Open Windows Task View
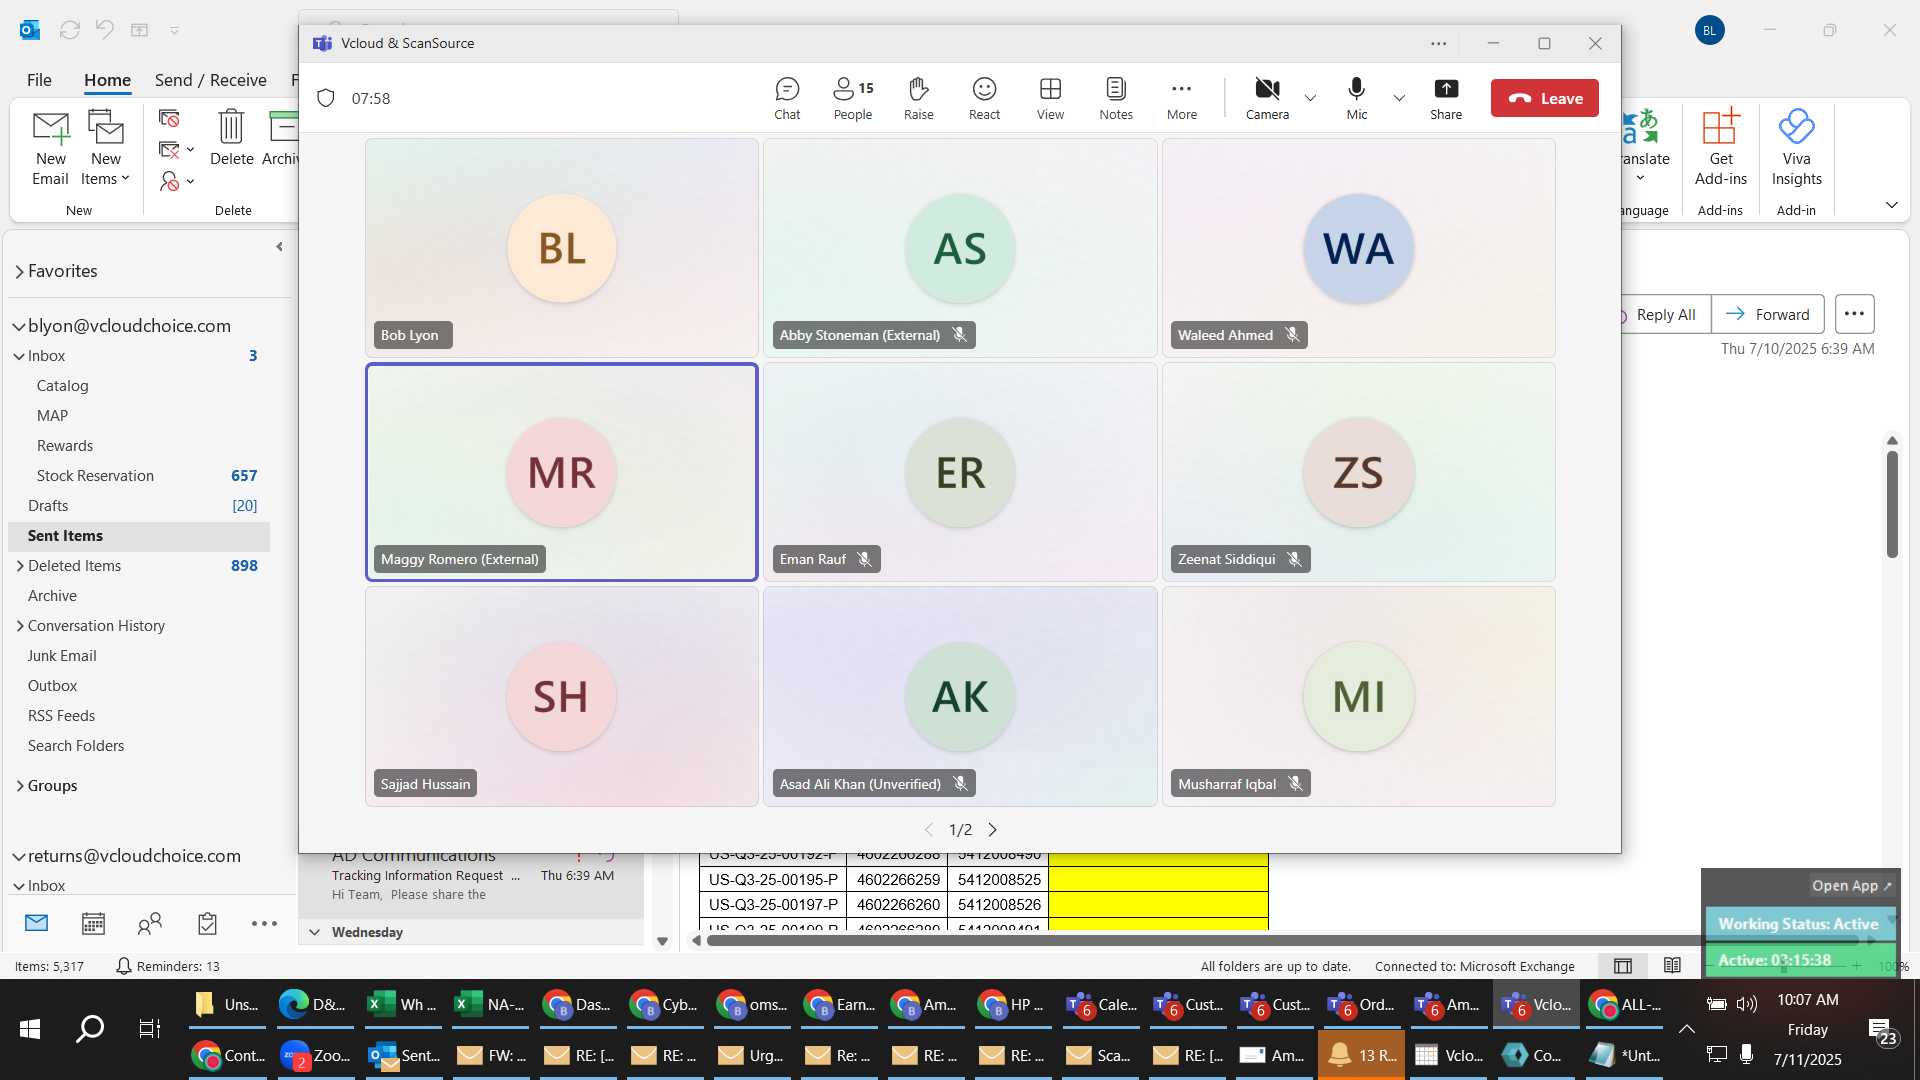Image resolution: width=1920 pixels, height=1080 pixels. tap(149, 1029)
